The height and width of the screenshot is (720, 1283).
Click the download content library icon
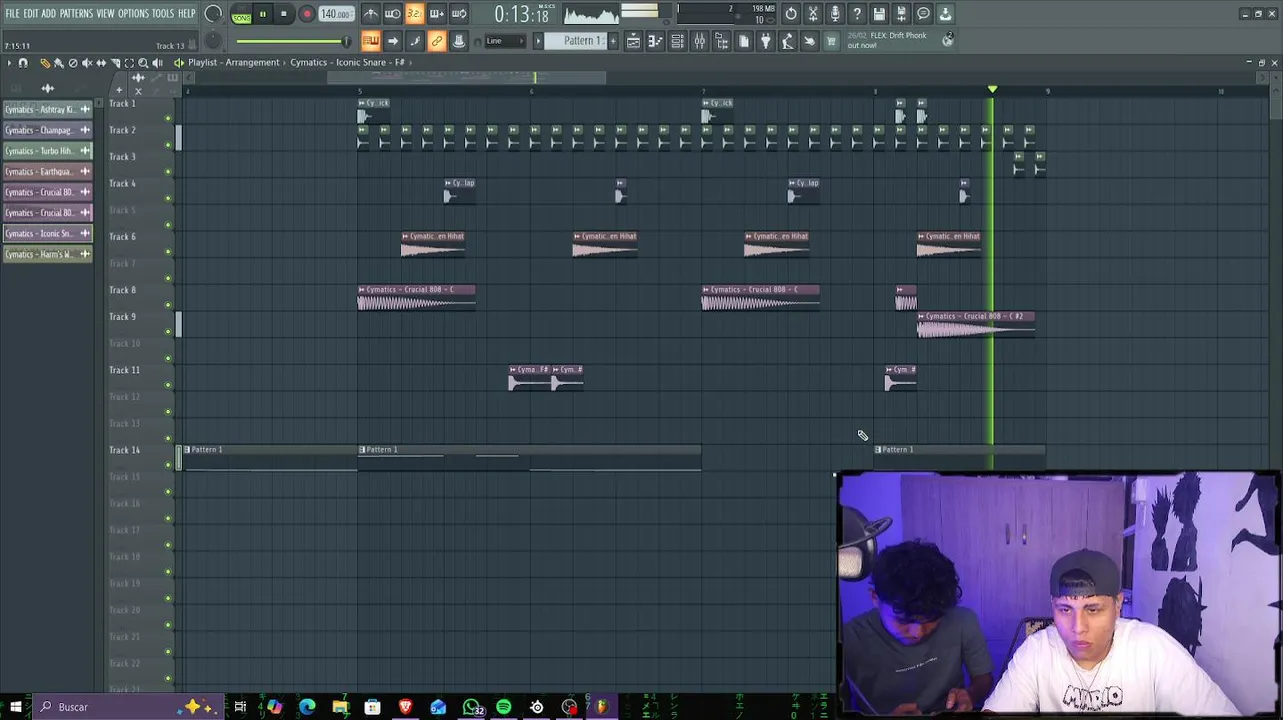(x=945, y=14)
